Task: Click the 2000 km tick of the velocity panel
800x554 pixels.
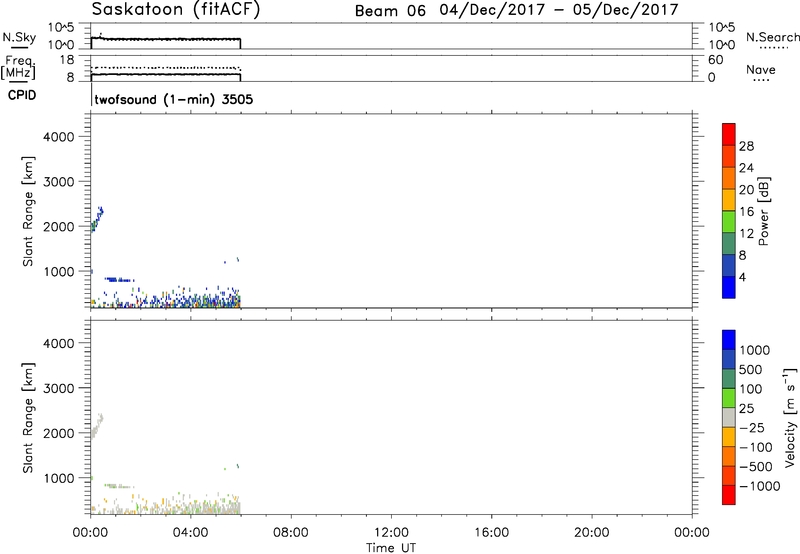Action: coord(58,433)
